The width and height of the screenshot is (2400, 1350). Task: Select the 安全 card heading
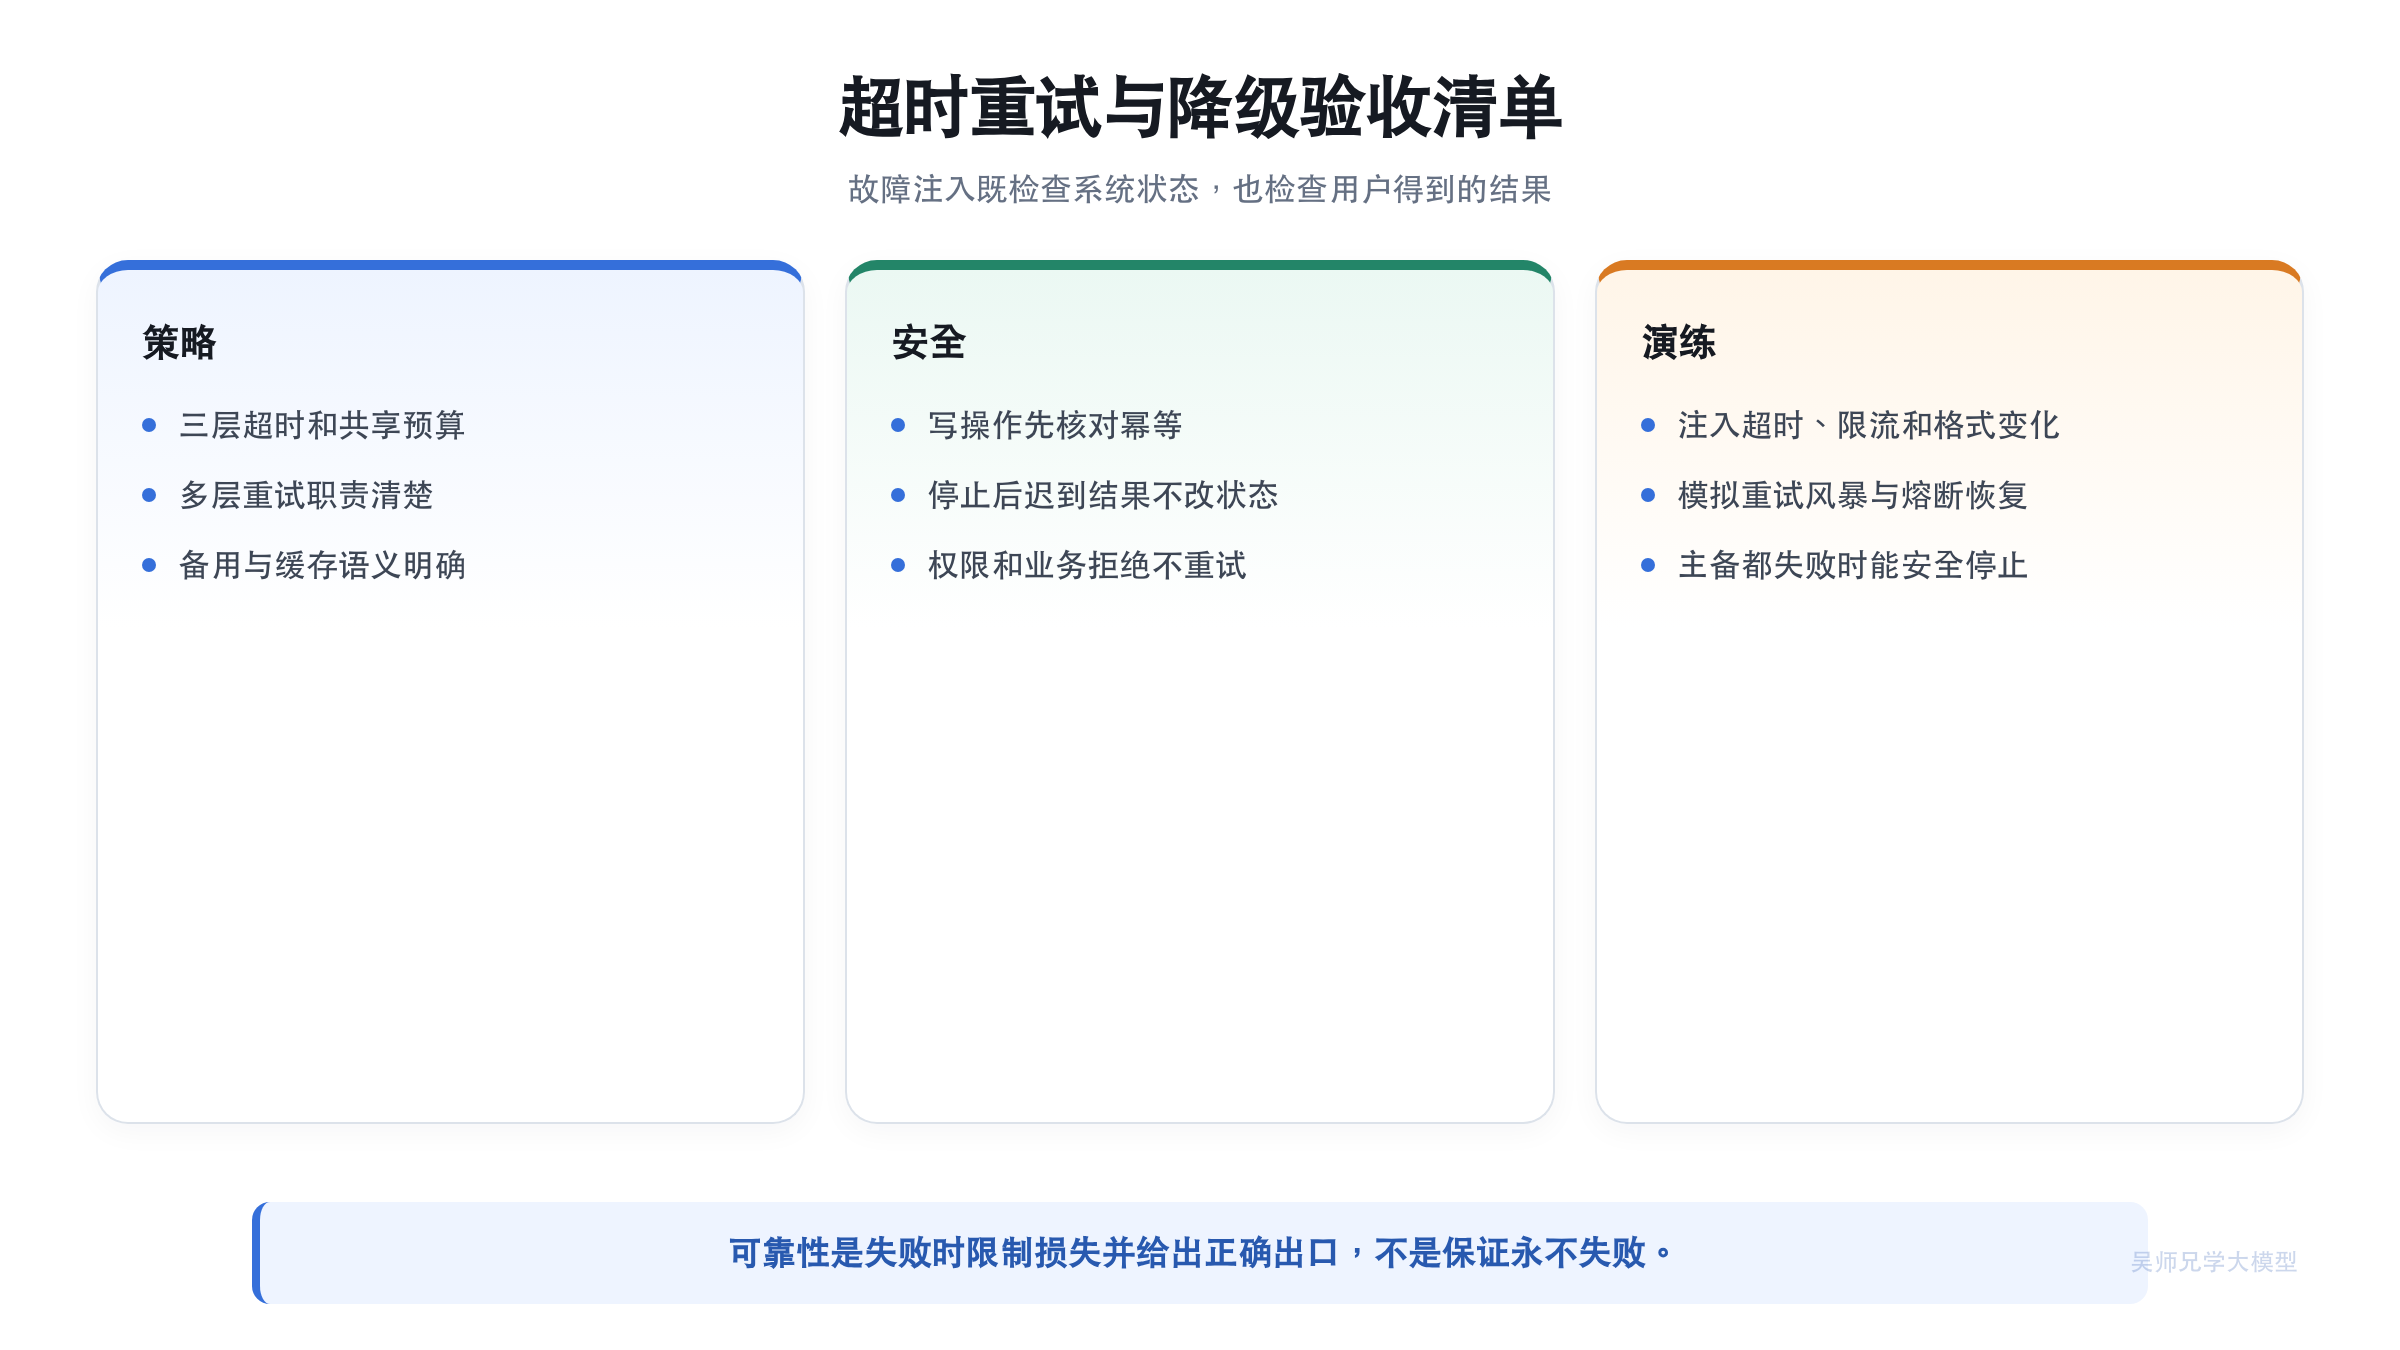pos(929,342)
